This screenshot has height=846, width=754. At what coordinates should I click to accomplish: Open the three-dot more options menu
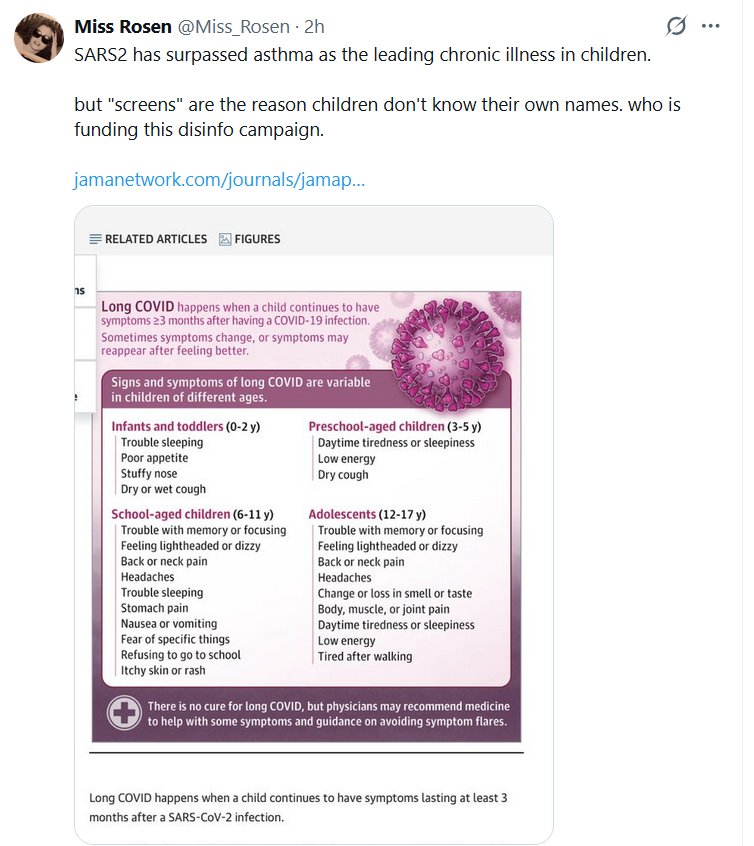pos(711,27)
